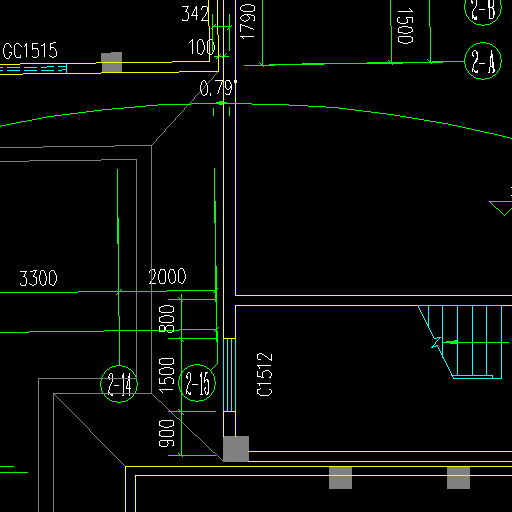This screenshot has height=512, width=512.
Task: Click the 2-14 axis bubble
Action: 119,384
